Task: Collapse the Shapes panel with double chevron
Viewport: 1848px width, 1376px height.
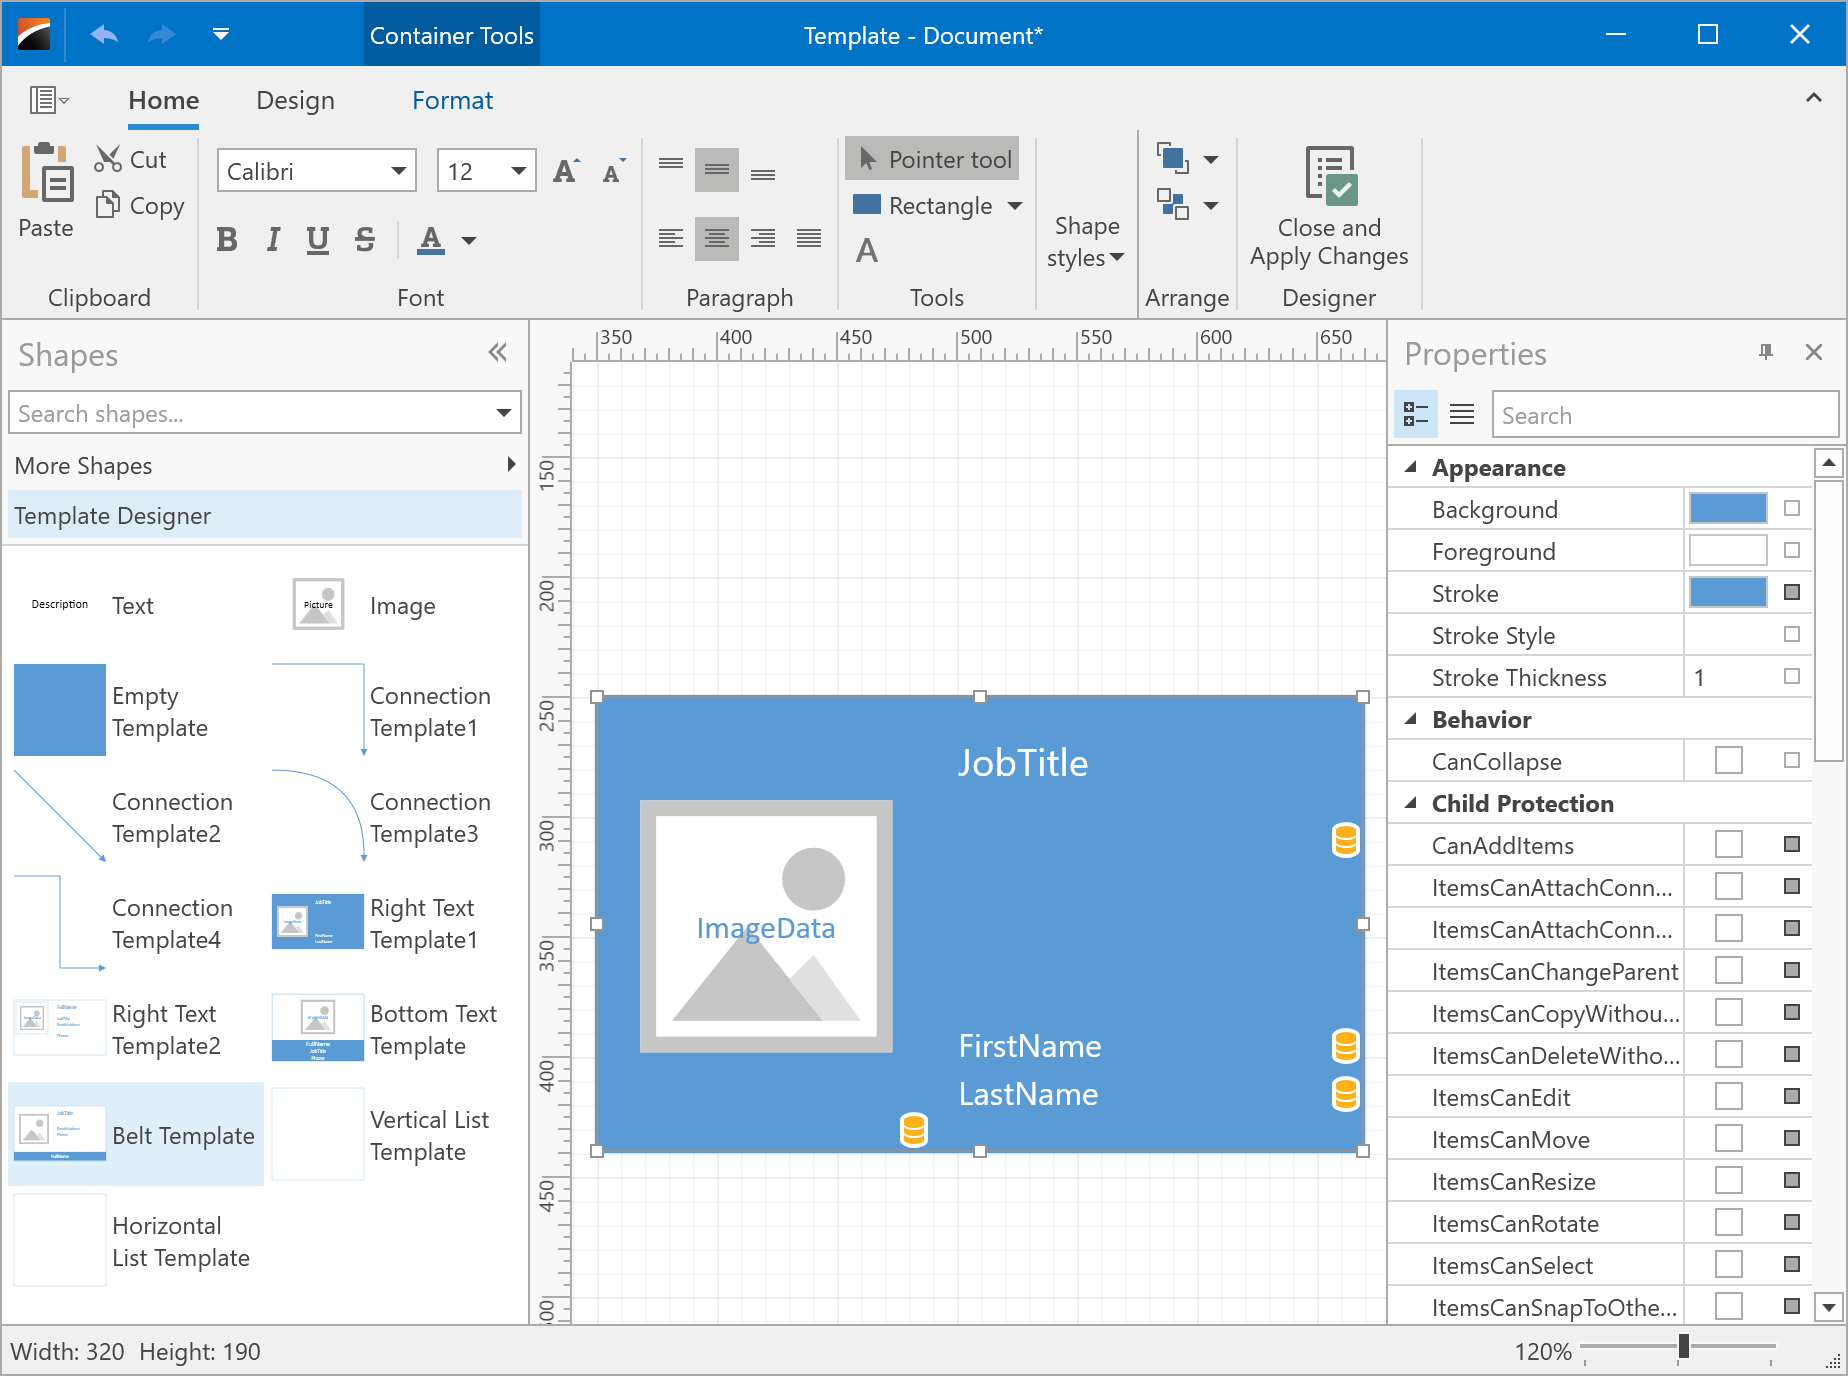Action: click(498, 352)
